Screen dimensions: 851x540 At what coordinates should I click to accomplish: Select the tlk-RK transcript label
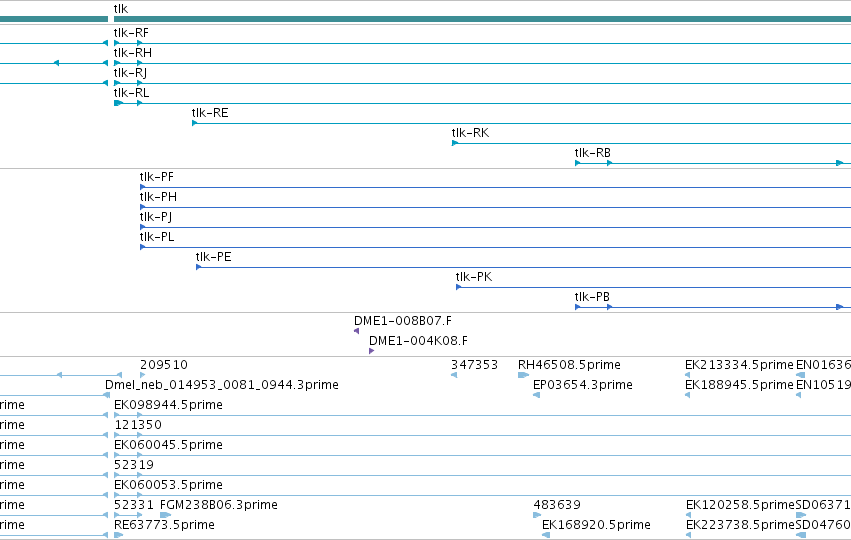click(470, 134)
